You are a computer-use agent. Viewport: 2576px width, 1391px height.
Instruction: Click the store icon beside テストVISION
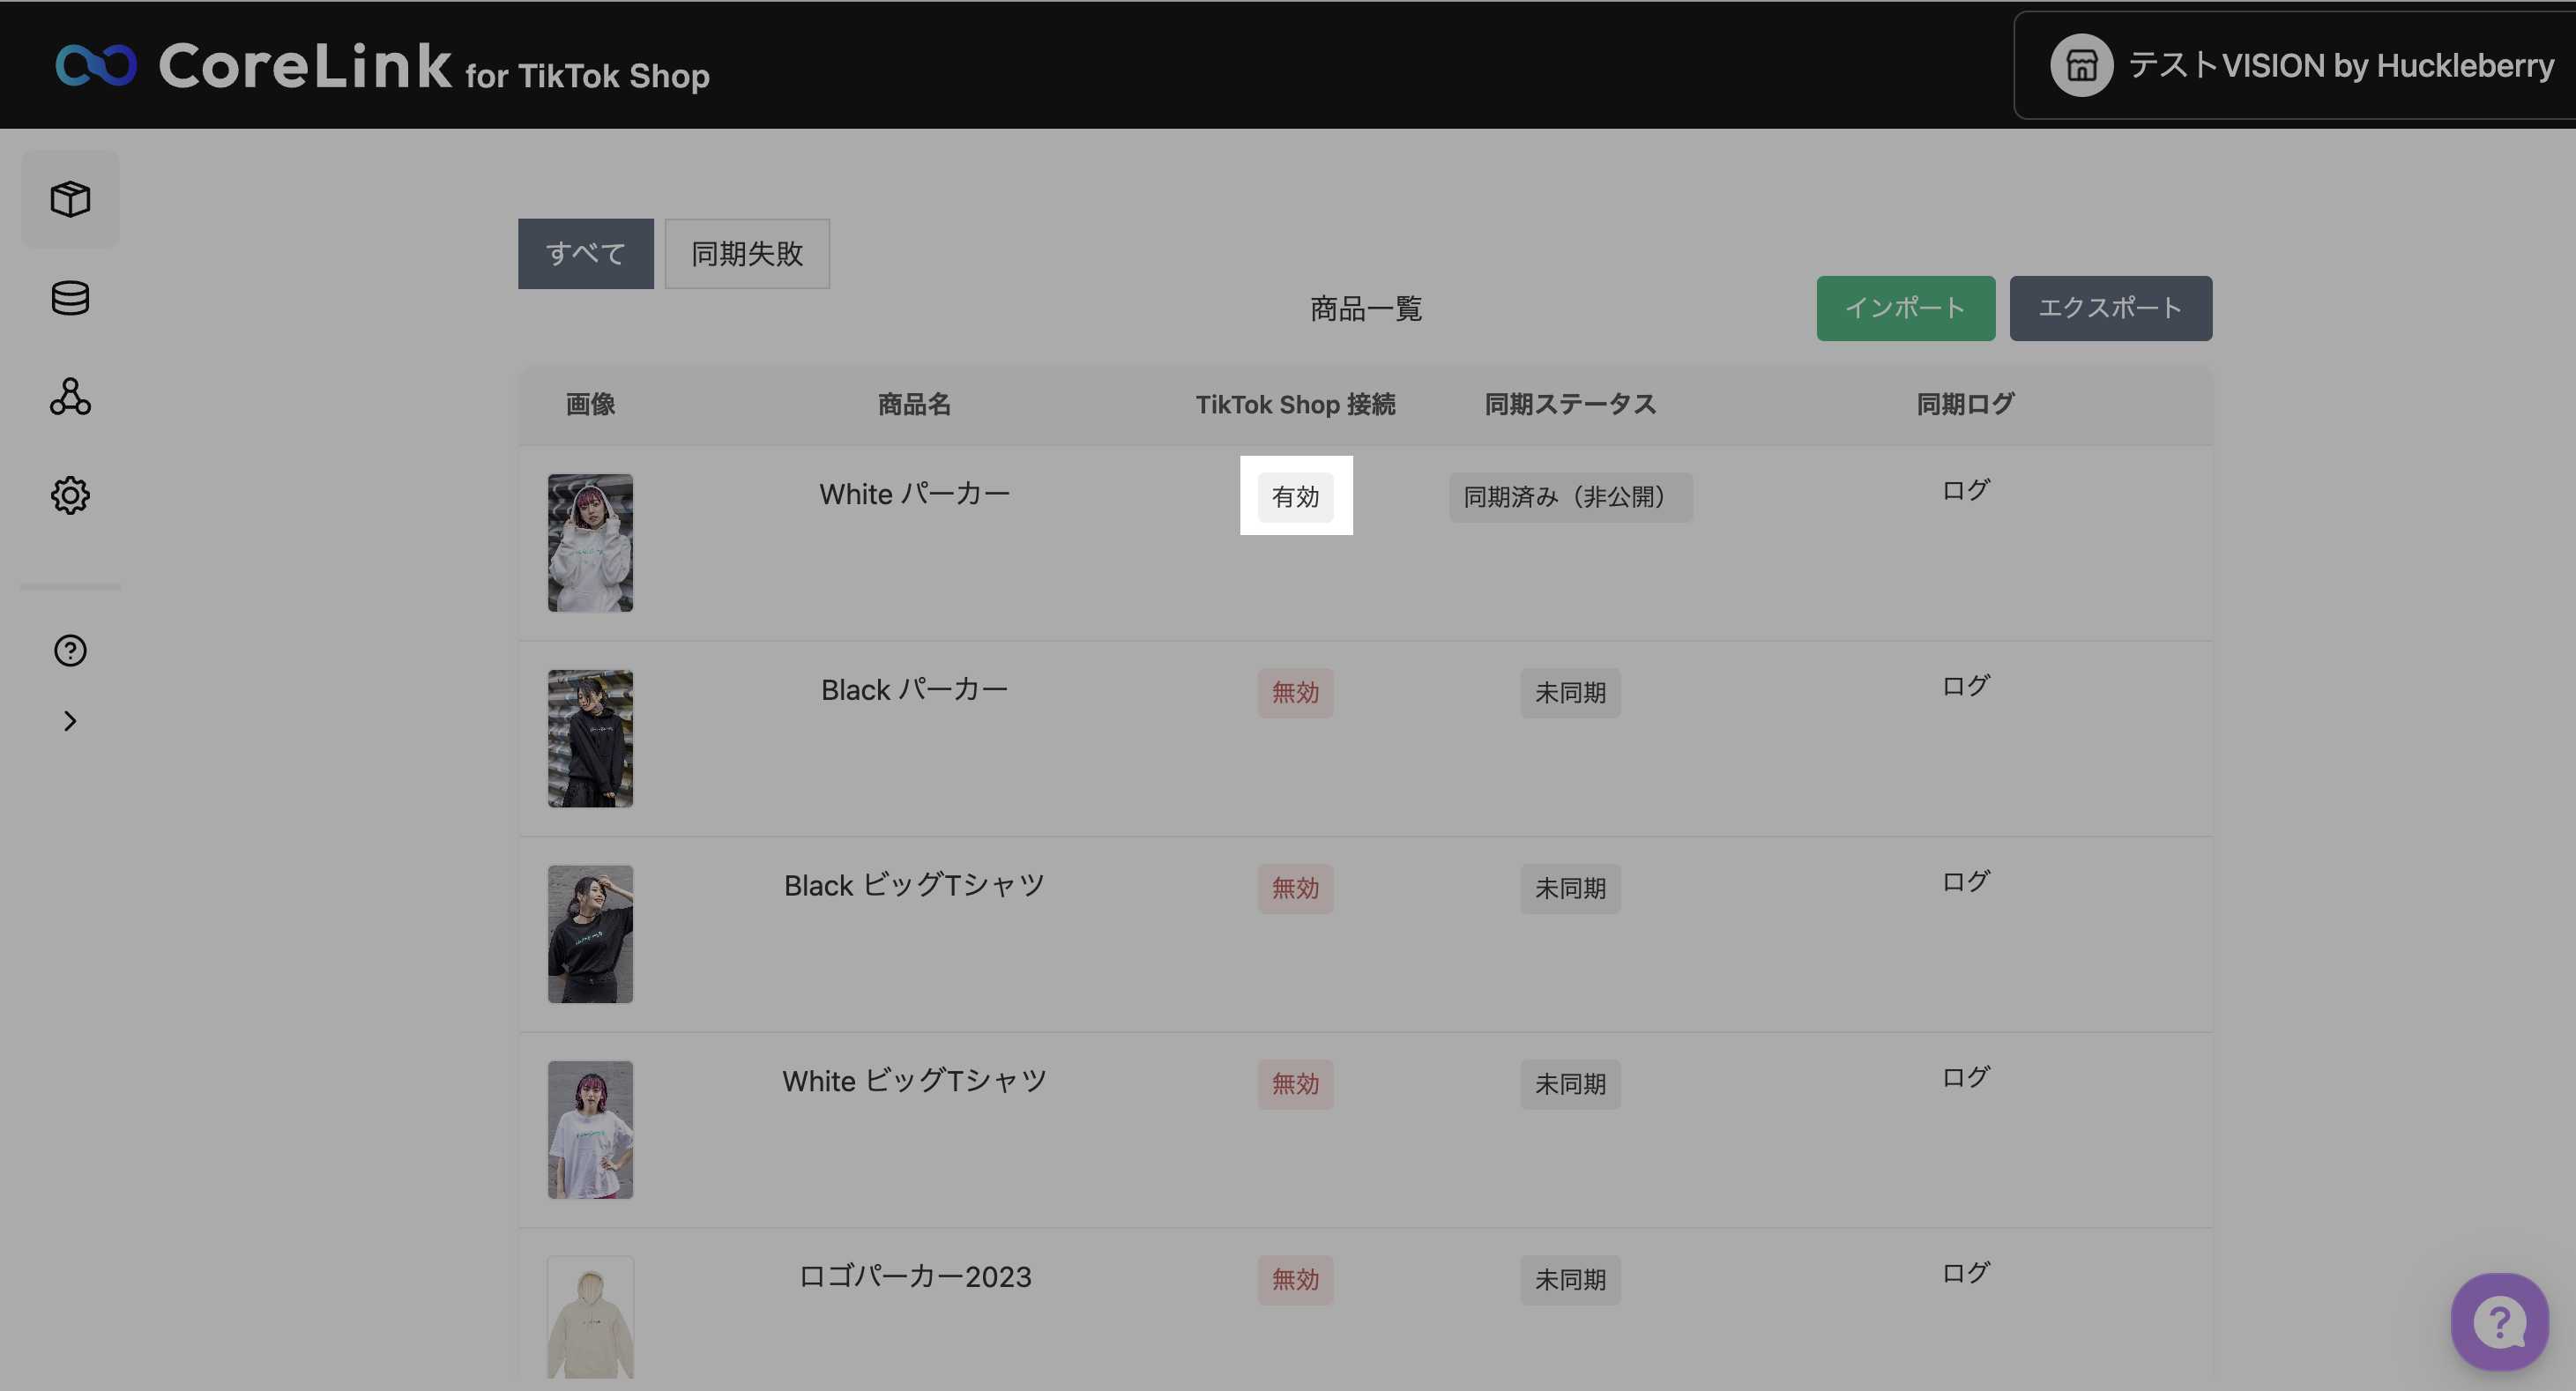point(2081,66)
